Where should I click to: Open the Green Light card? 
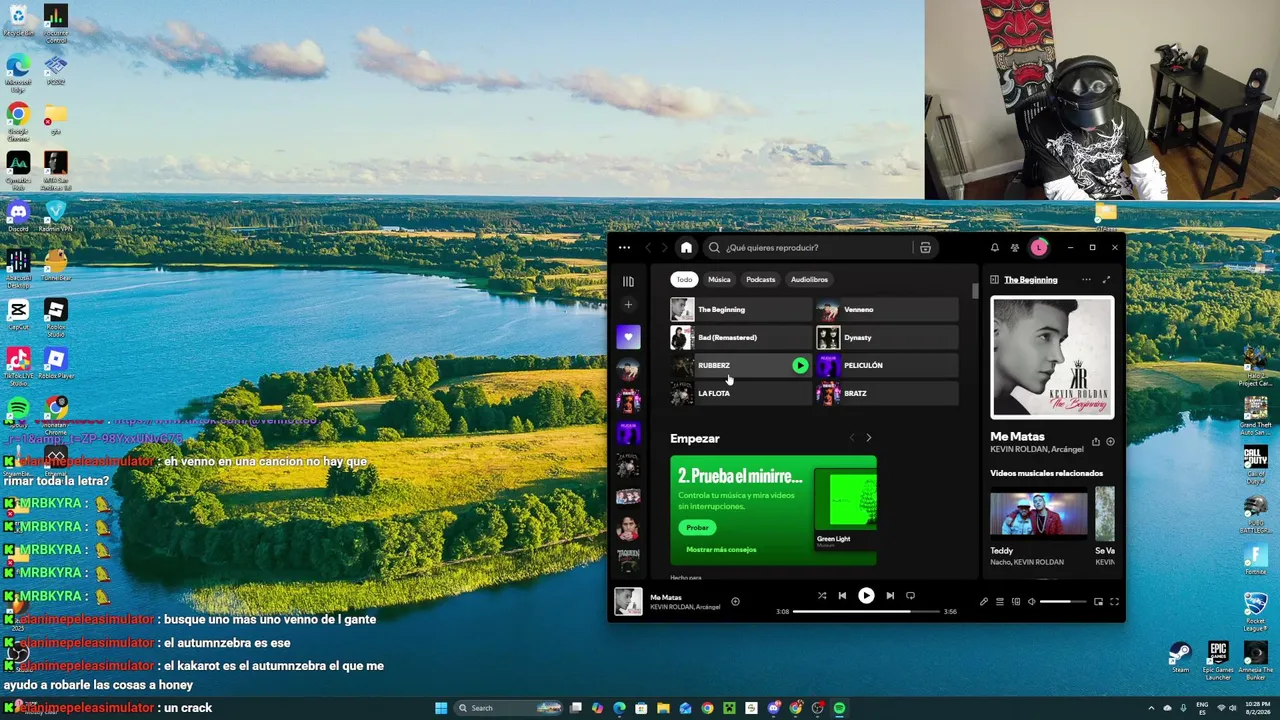point(846,509)
